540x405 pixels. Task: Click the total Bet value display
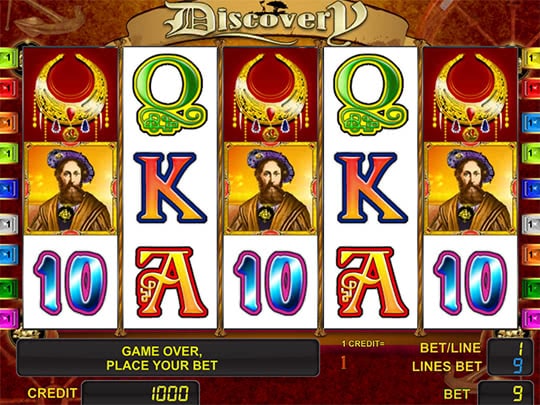pos(505,393)
